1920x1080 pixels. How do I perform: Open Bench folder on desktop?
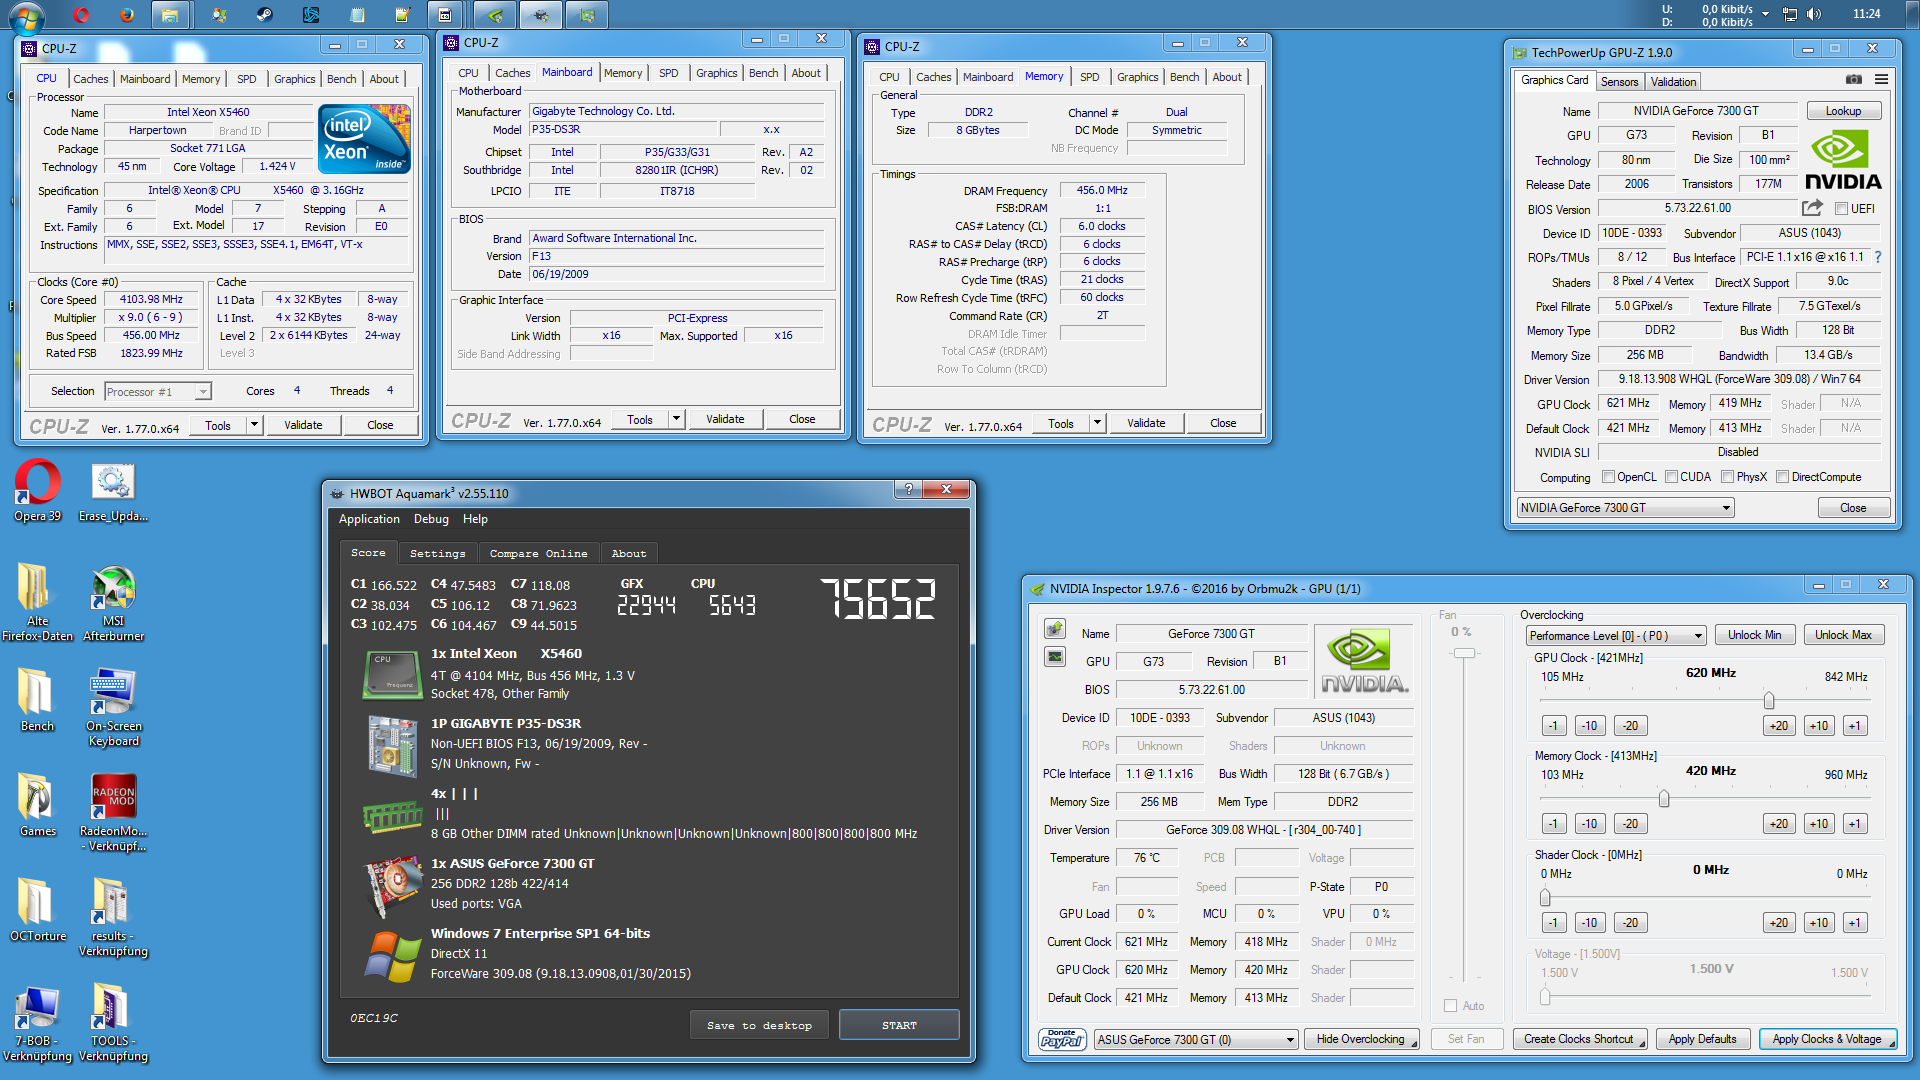pos(37,700)
